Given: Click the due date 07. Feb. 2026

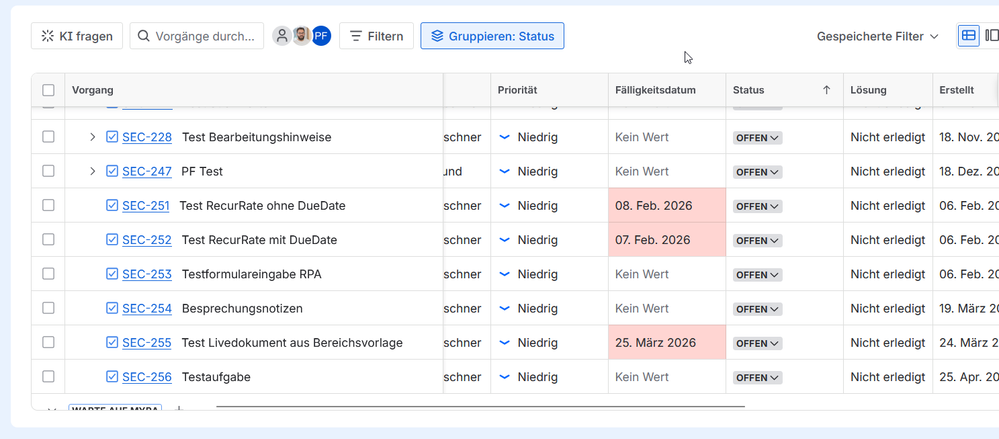Looking at the screenshot, I should pos(652,240).
